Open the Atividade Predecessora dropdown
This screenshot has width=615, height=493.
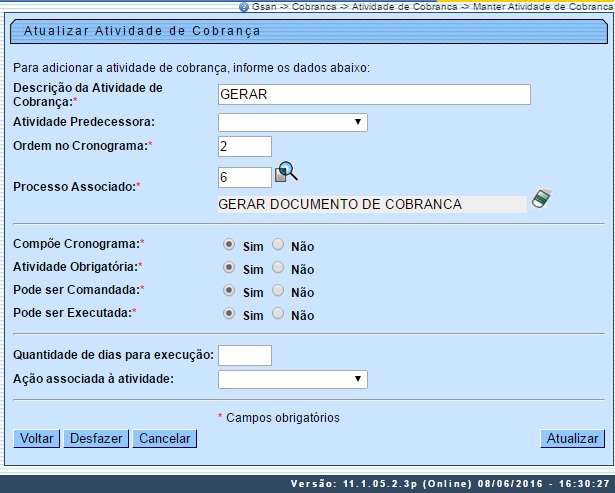coord(292,123)
